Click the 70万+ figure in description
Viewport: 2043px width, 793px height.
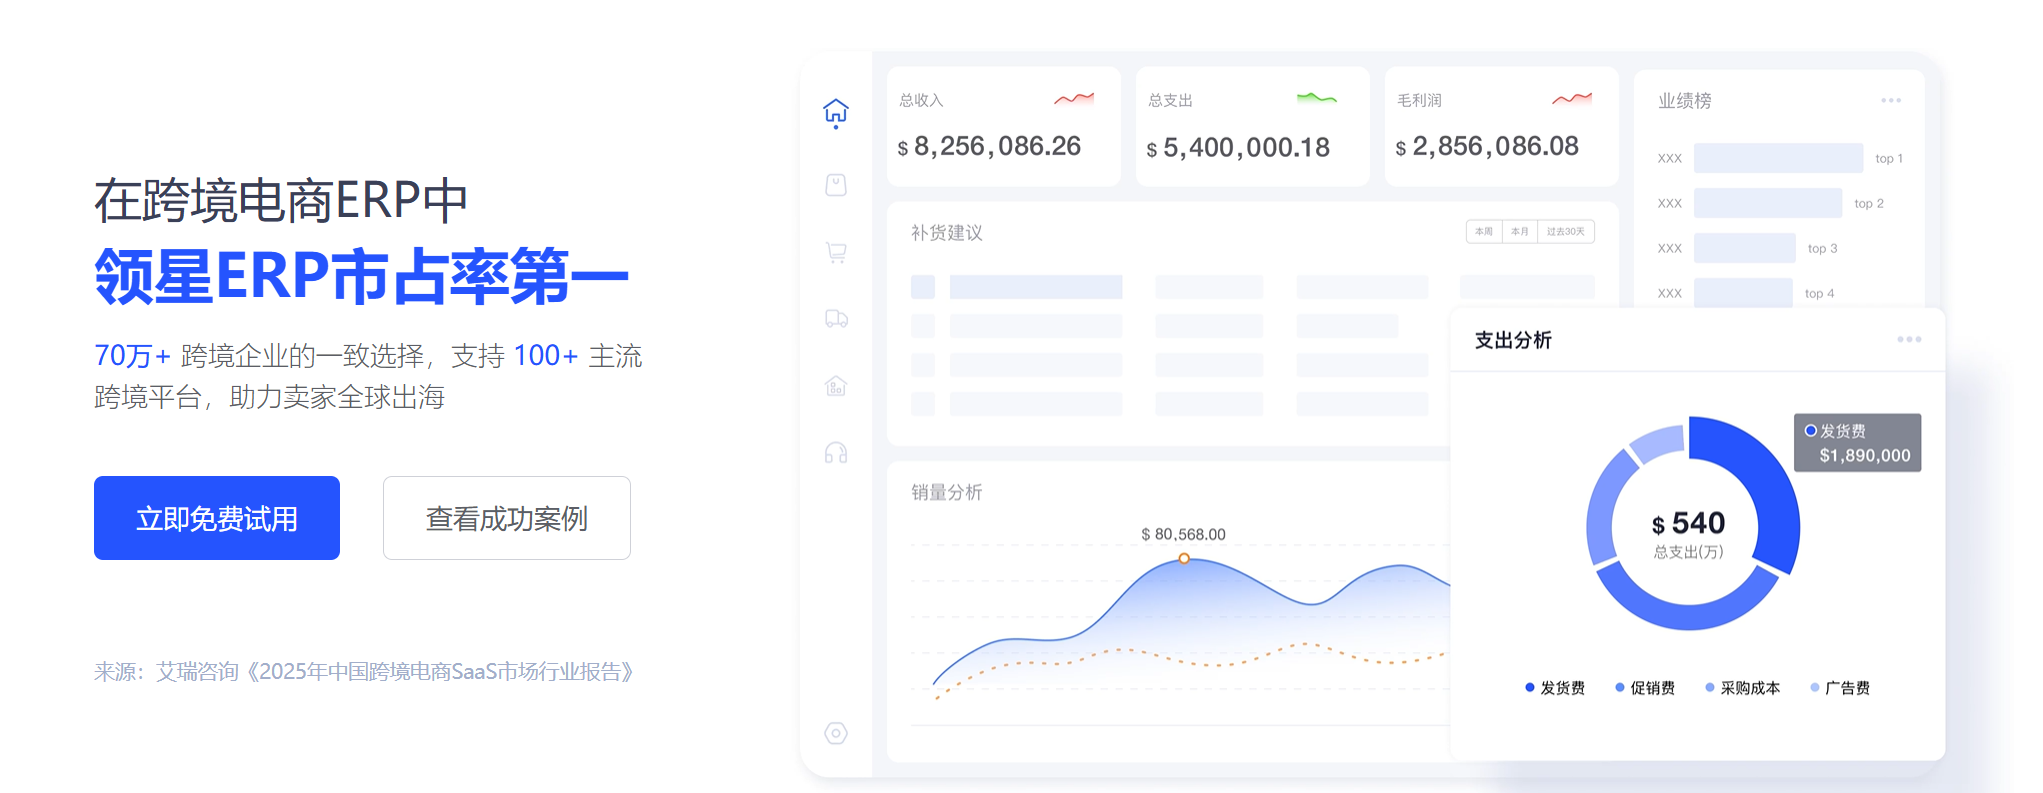click(132, 356)
